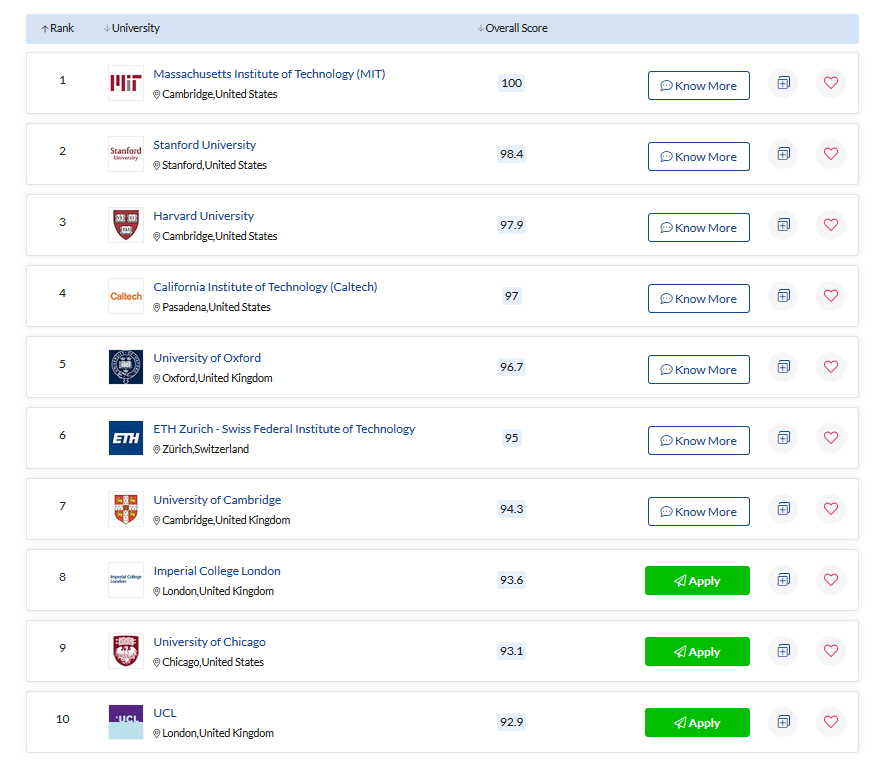Add Caltech to compare list
Screen dimensions: 879x764
pyautogui.click(x=783, y=296)
